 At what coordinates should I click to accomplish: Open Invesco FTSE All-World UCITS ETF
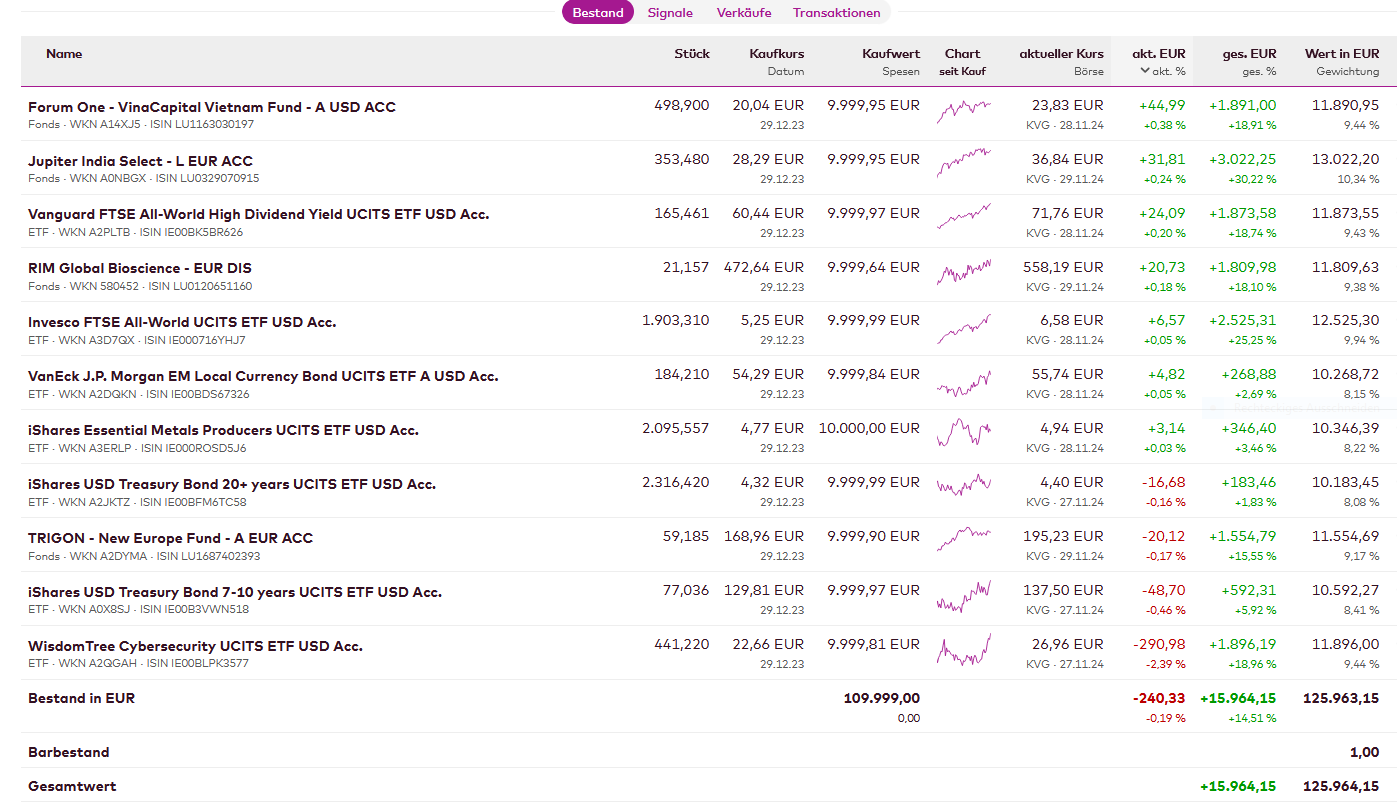[182, 322]
